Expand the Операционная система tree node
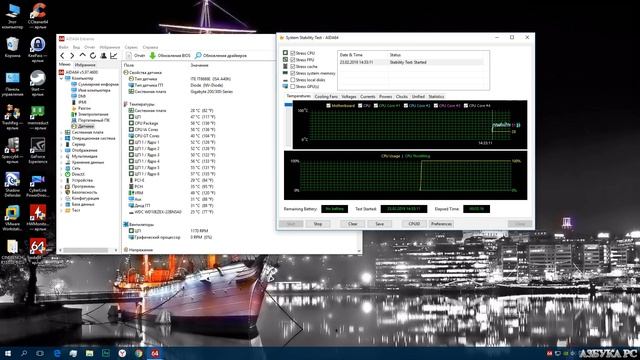 click(62, 138)
